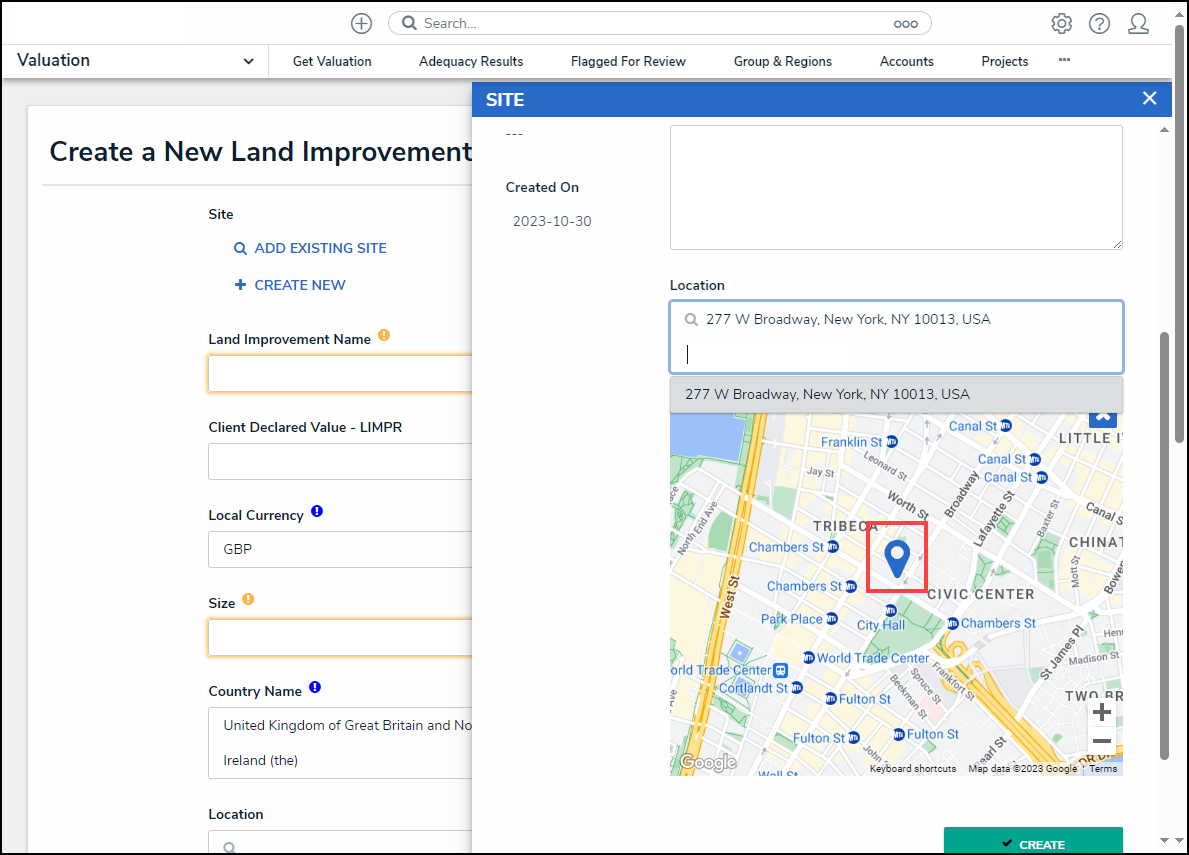Open the Country Name field
This screenshot has width=1189, height=855.
[x=340, y=743]
